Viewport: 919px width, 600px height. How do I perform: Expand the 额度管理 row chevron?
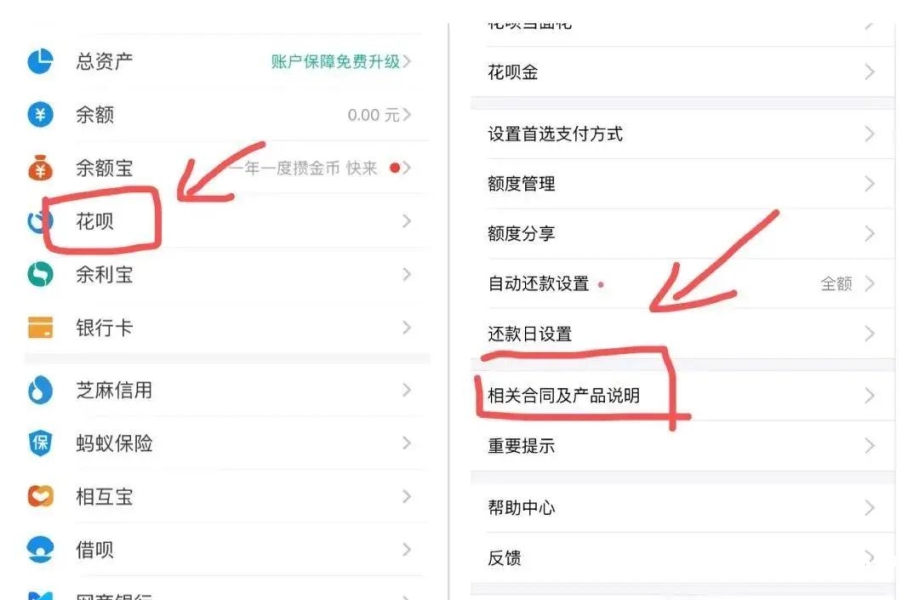[869, 184]
